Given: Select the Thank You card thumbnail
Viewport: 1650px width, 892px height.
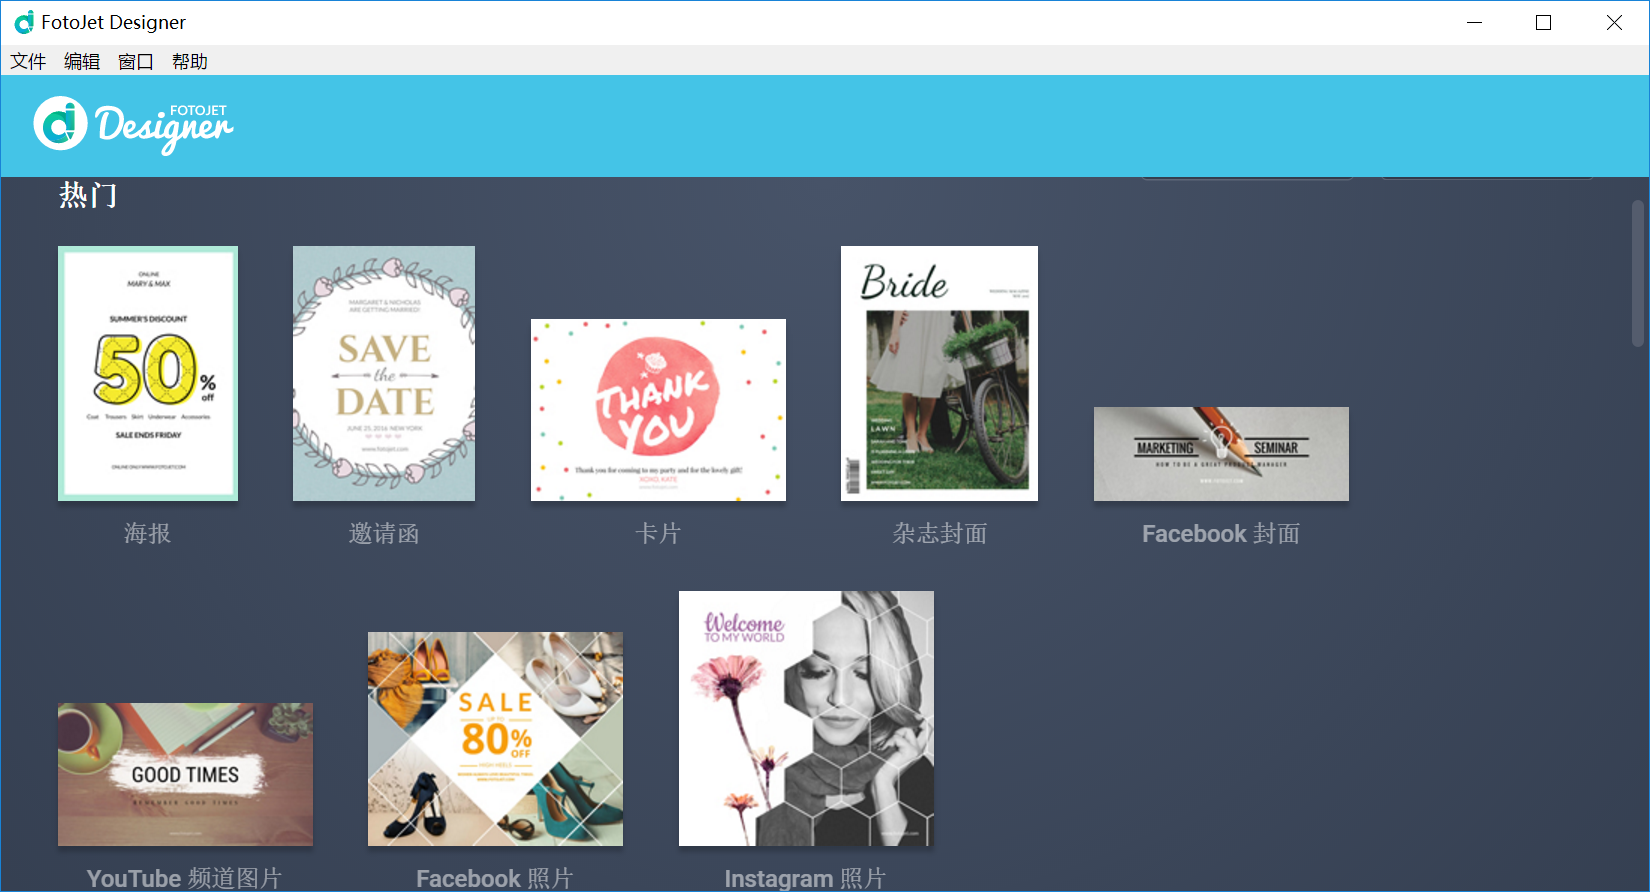Looking at the screenshot, I should pos(658,410).
